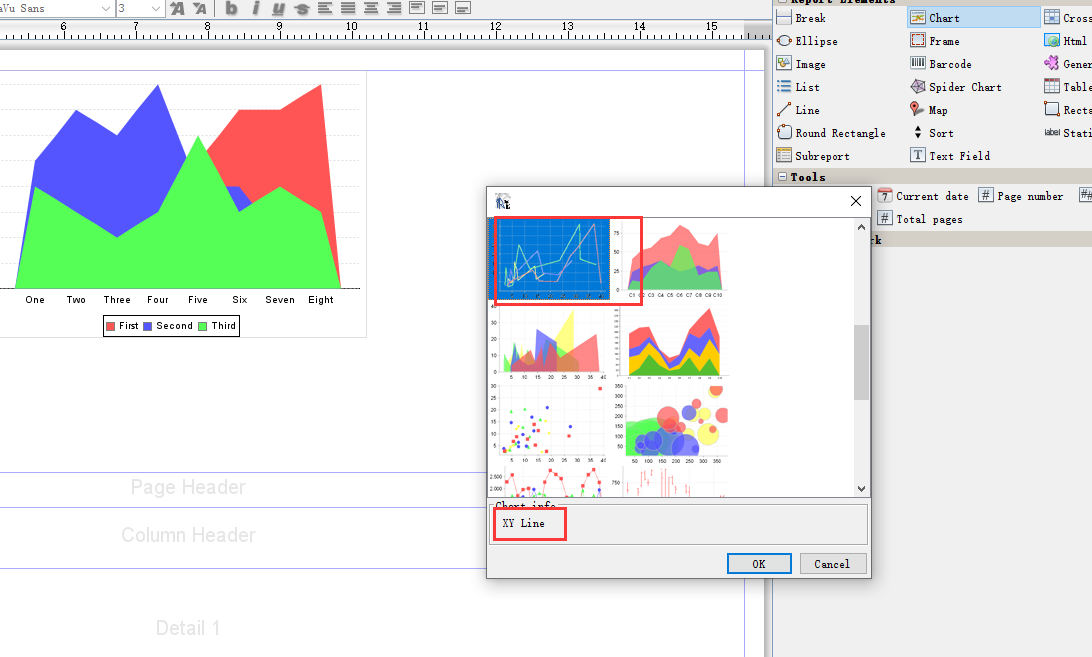This screenshot has width=1092, height=657.
Task: Choose the Area chart thumbnail with category labels
Action: 670,260
